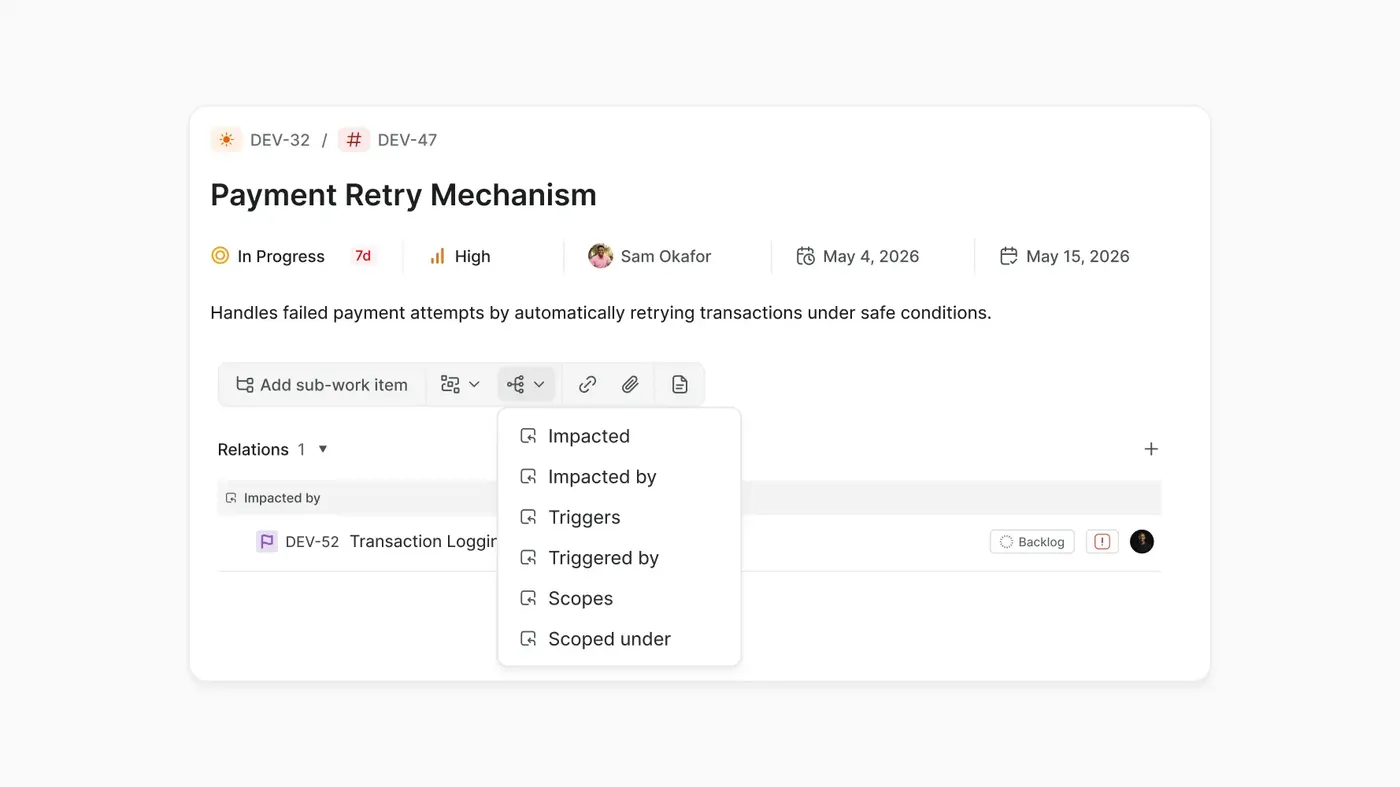Collapse the Relations section triangle
1400x787 pixels.
(323, 449)
